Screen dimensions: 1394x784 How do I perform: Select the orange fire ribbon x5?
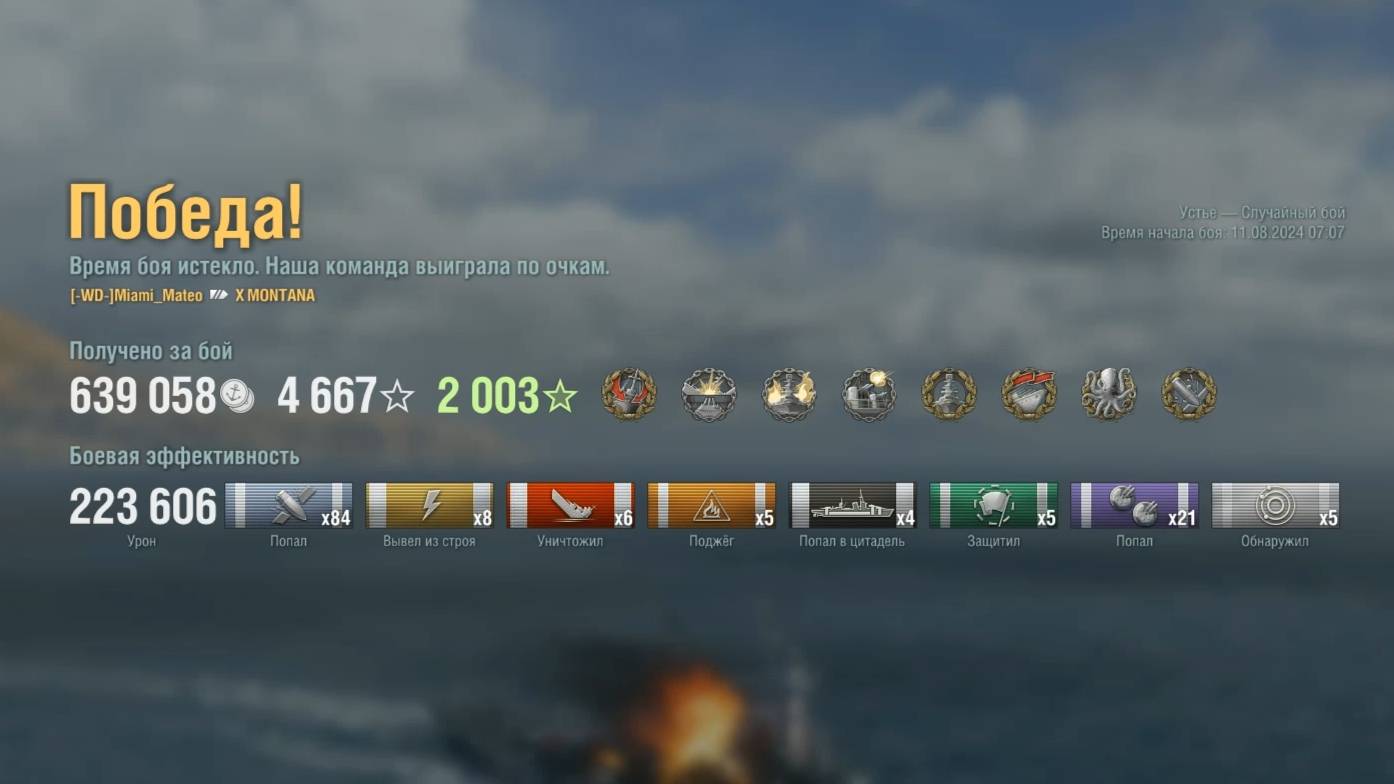712,505
